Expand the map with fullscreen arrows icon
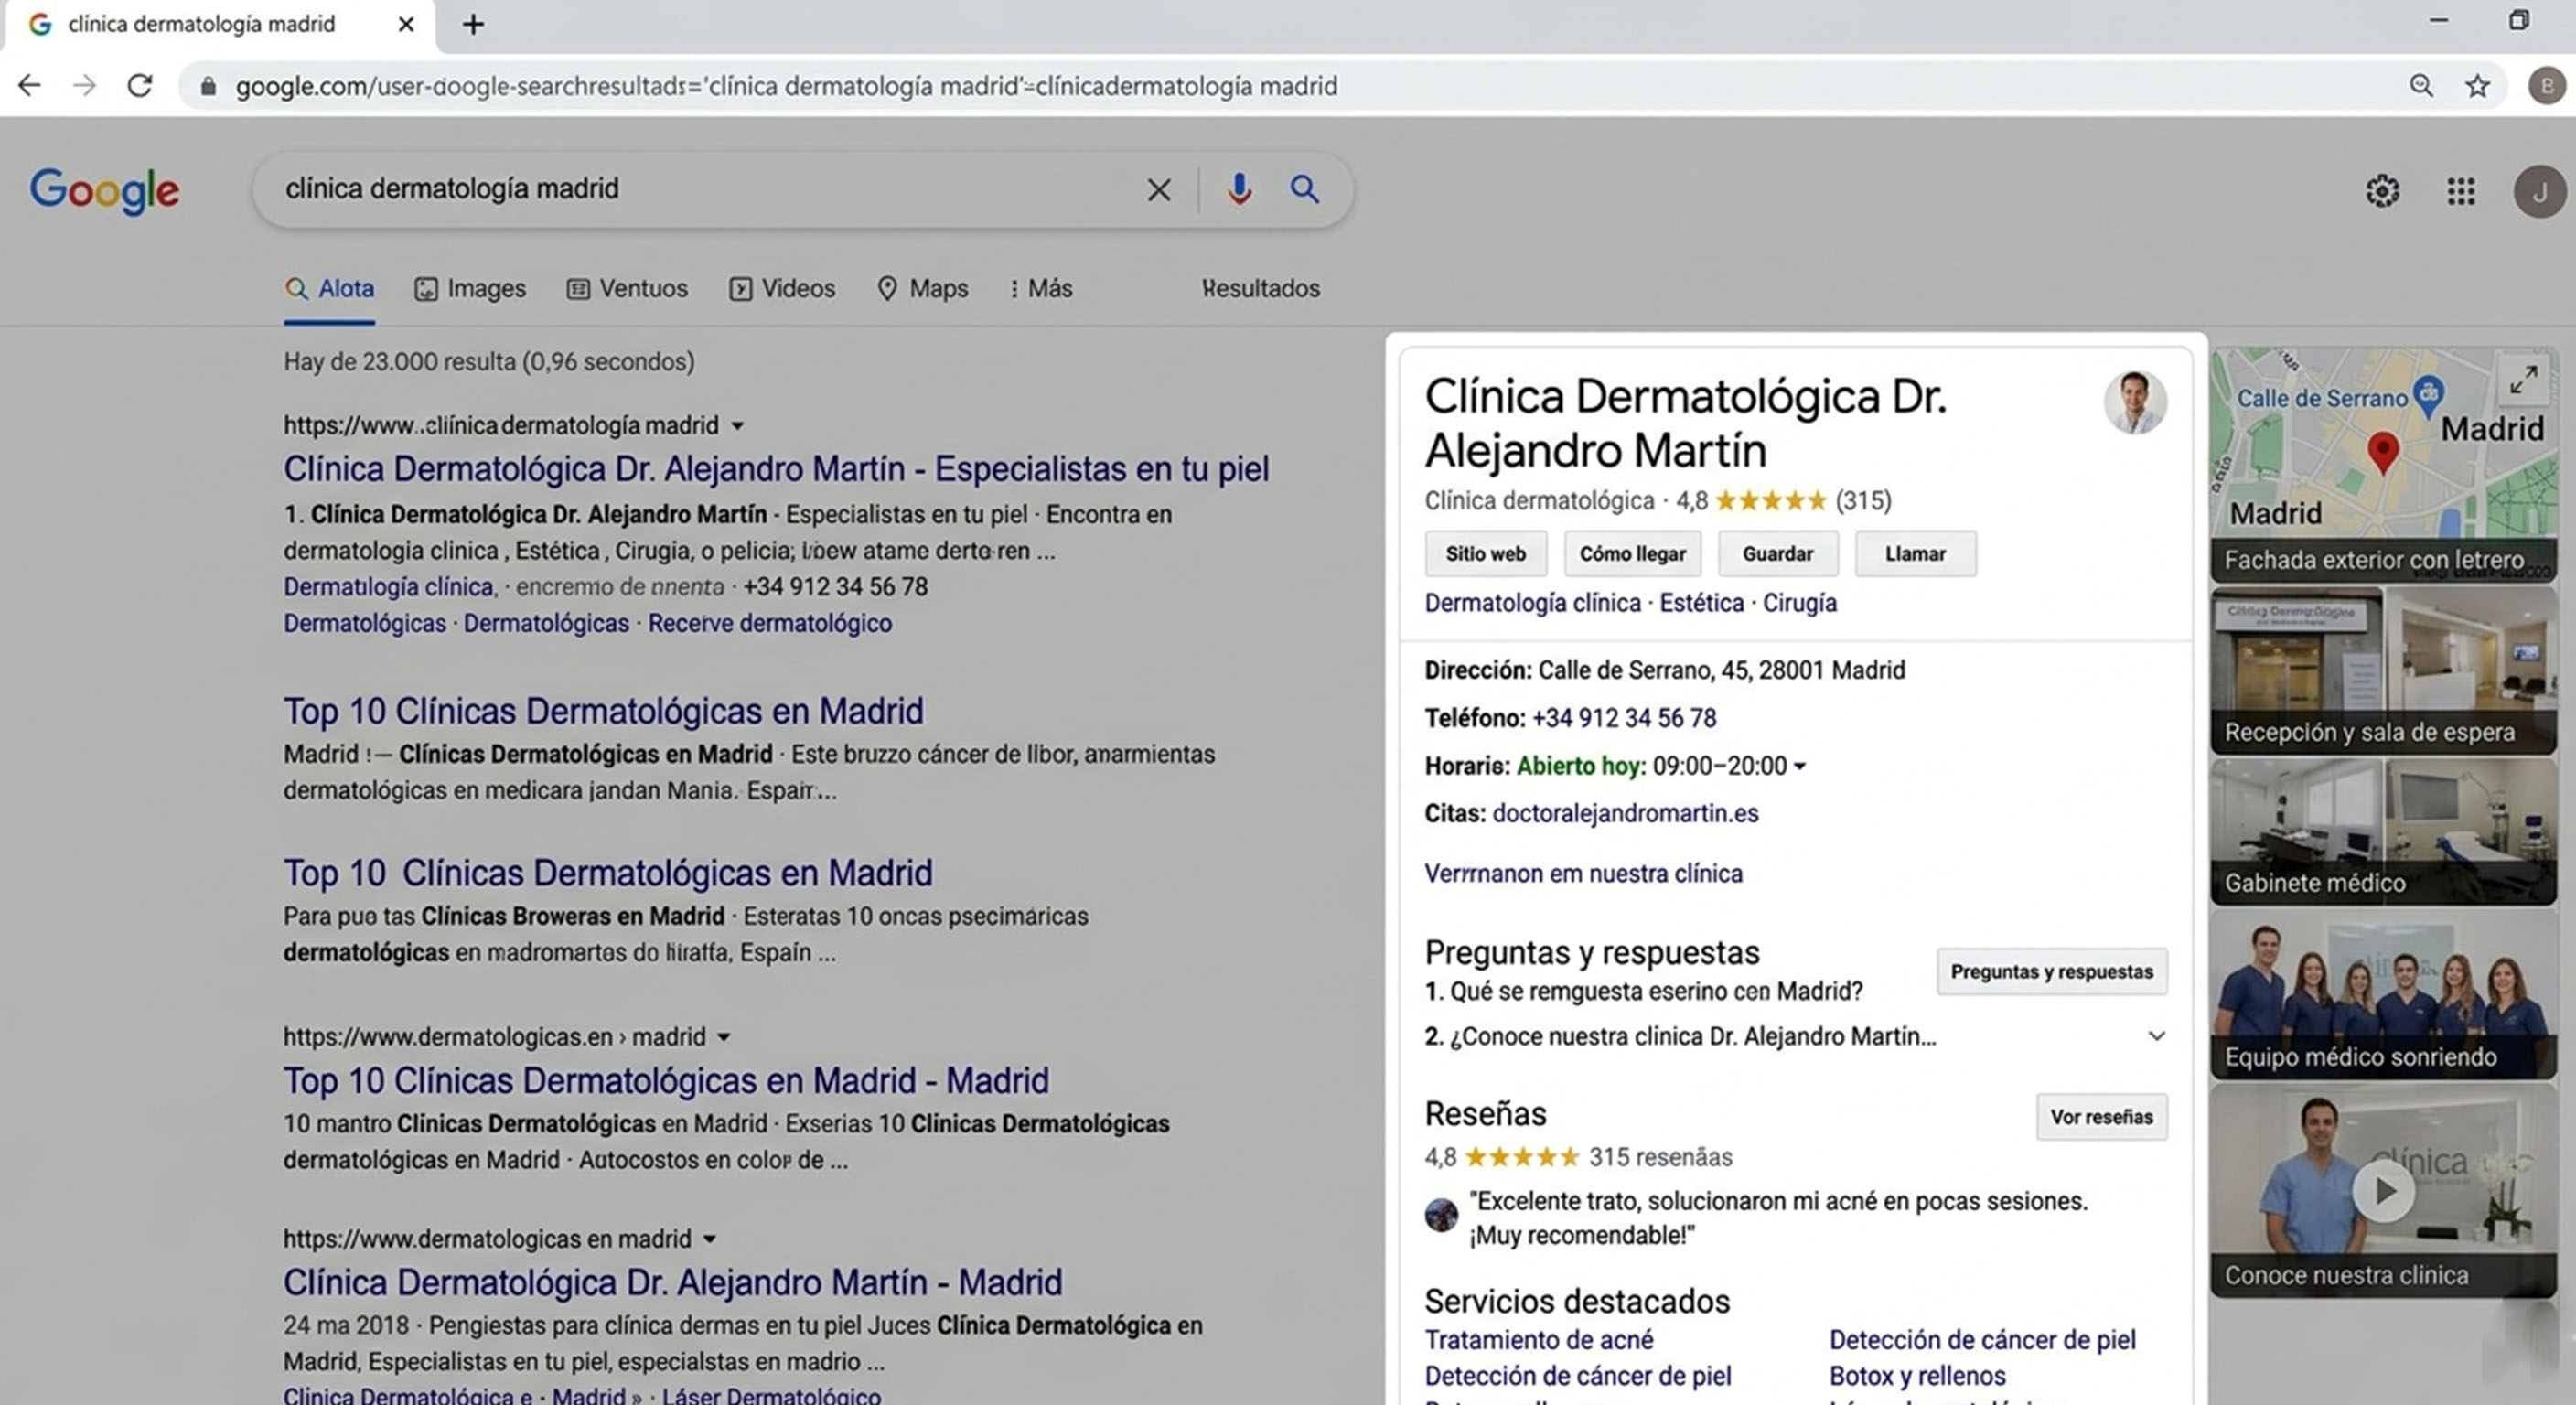Screen dimensions: 2576x1405 point(2523,380)
